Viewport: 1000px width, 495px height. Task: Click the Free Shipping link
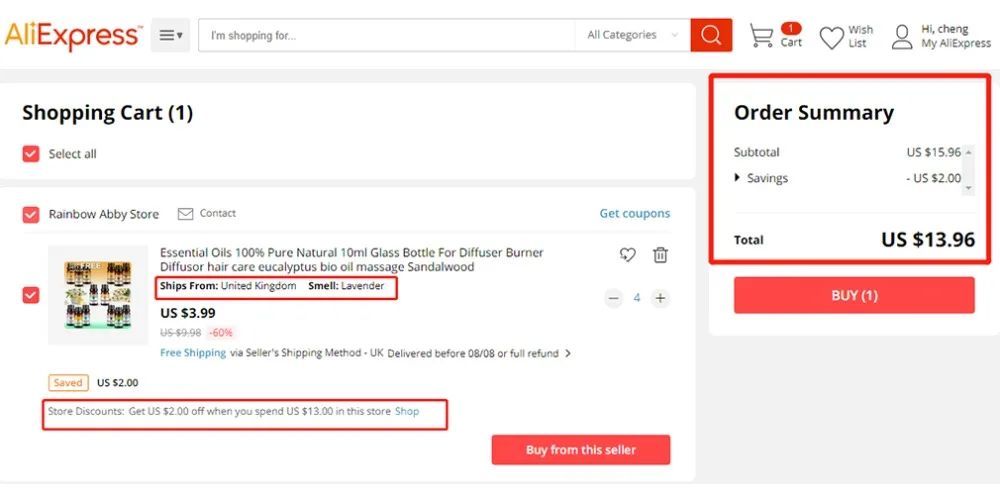(x=193, y=353)
